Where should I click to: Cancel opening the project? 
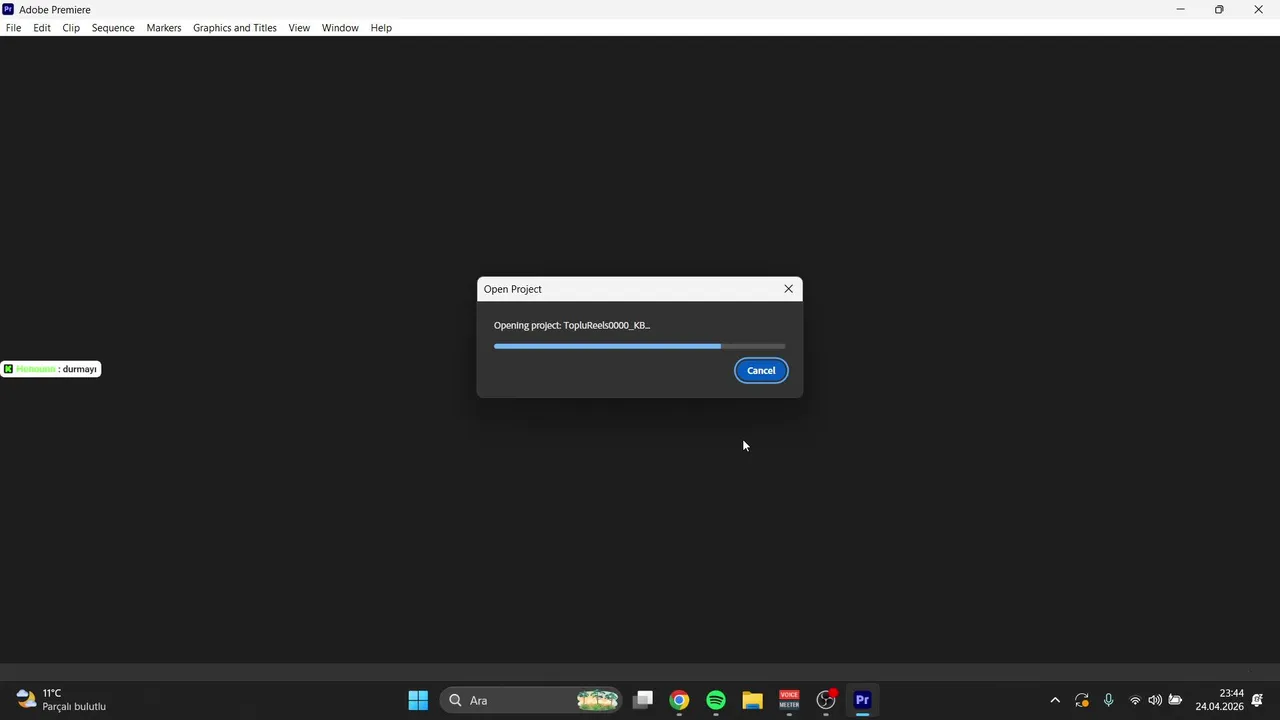click(x=761, y=371)
